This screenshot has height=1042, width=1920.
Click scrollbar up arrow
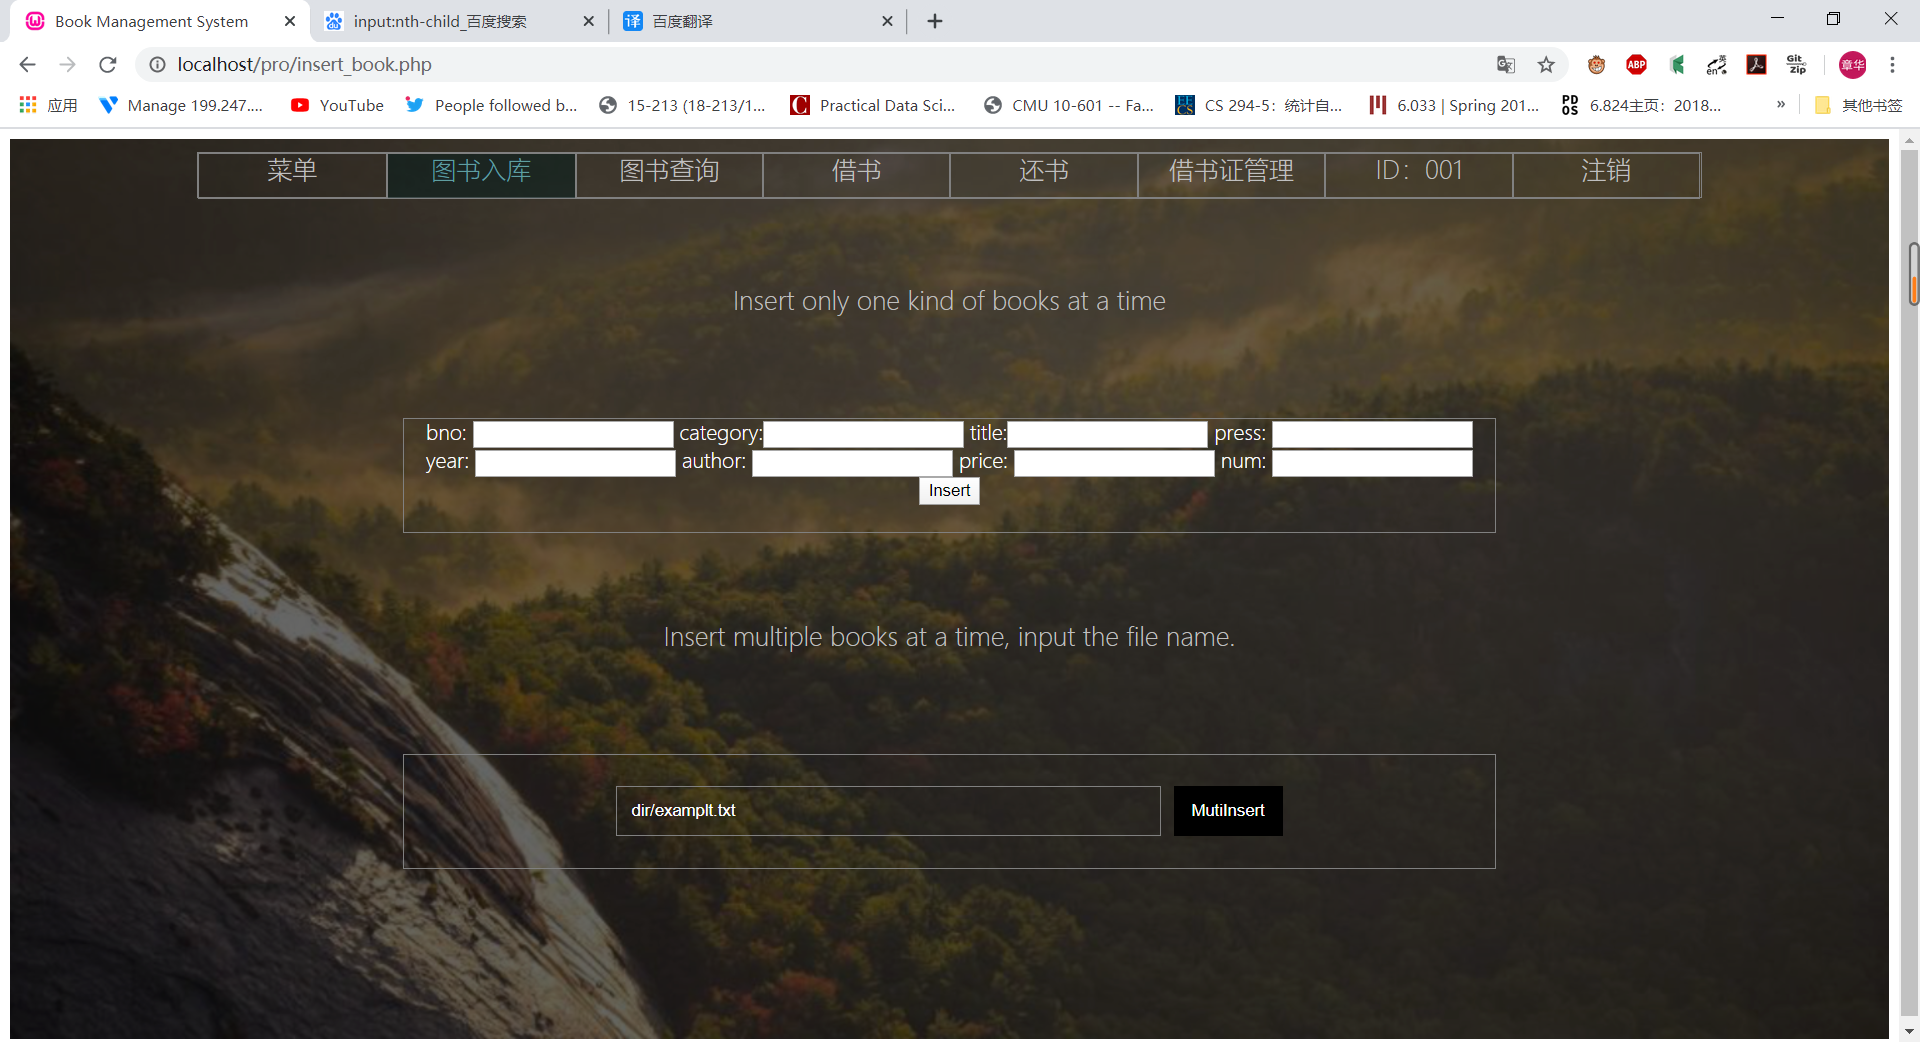point(1910,141)
